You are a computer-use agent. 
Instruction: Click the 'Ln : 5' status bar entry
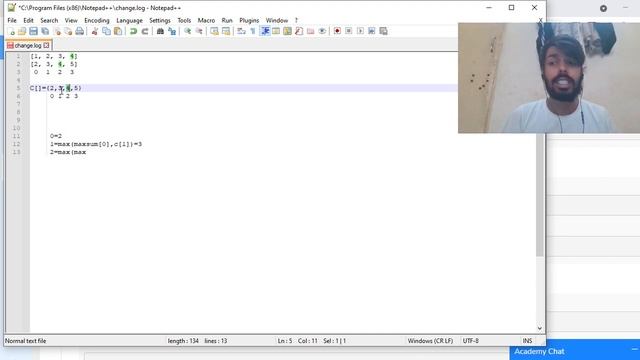click(285, 341)
